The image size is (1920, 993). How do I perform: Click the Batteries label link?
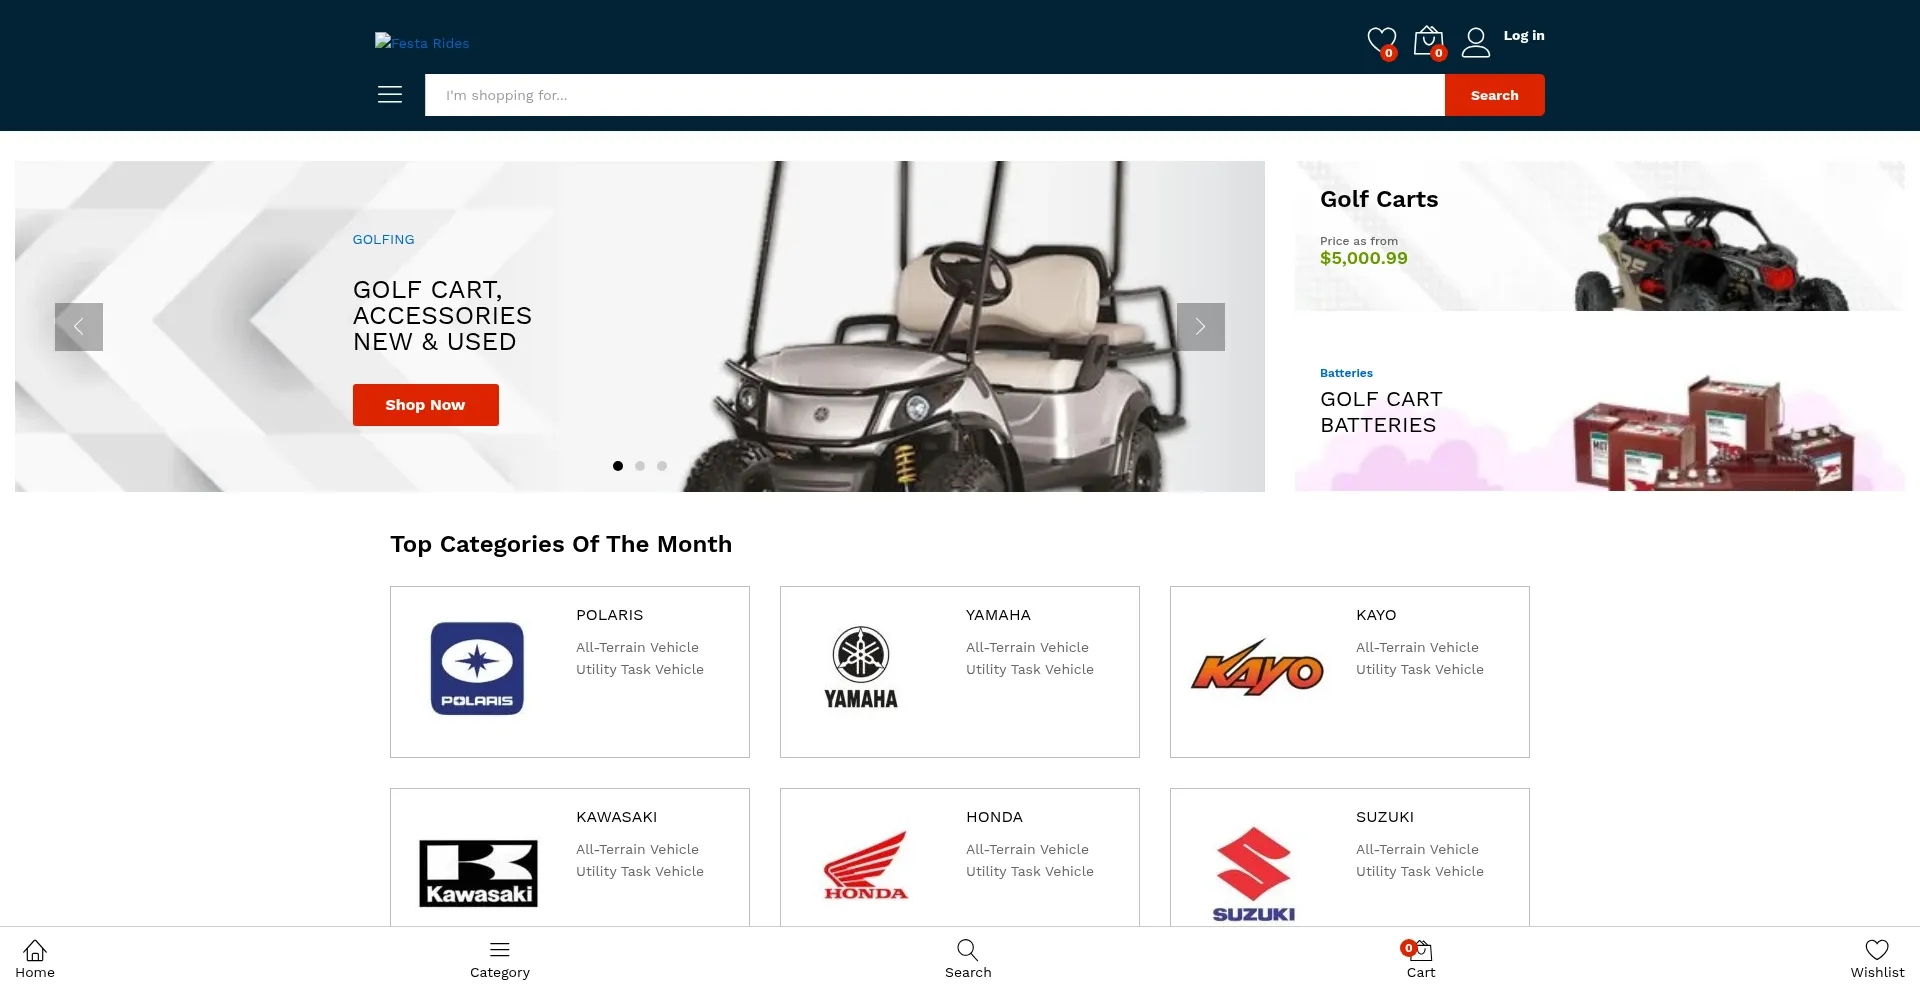point(1346,373)
